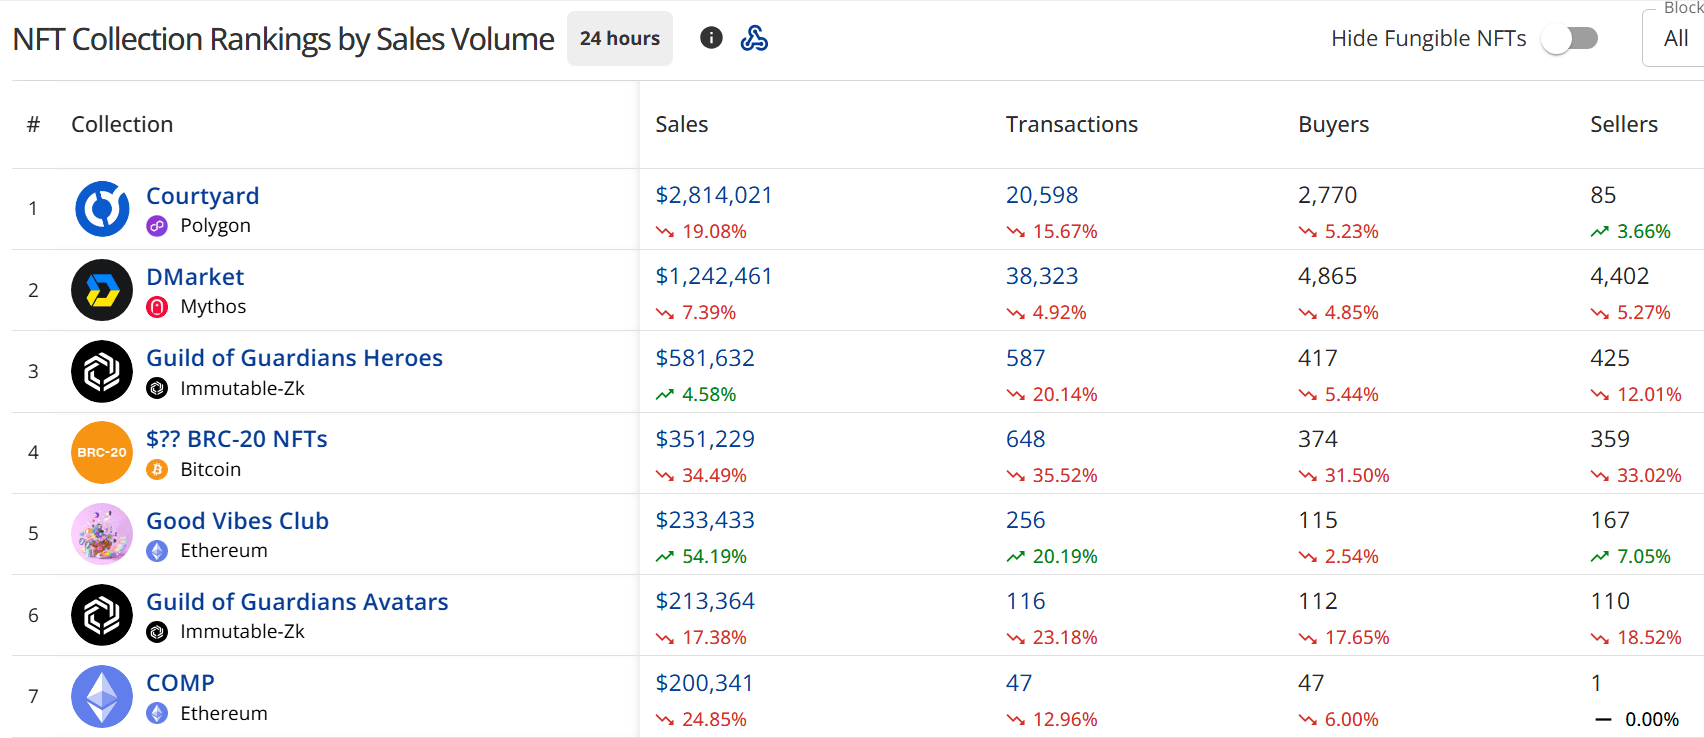Image resolution: width=1704 pixels, height=738 pixels.
Task: Click the DMarket collection logo
Action: point(102,290)
